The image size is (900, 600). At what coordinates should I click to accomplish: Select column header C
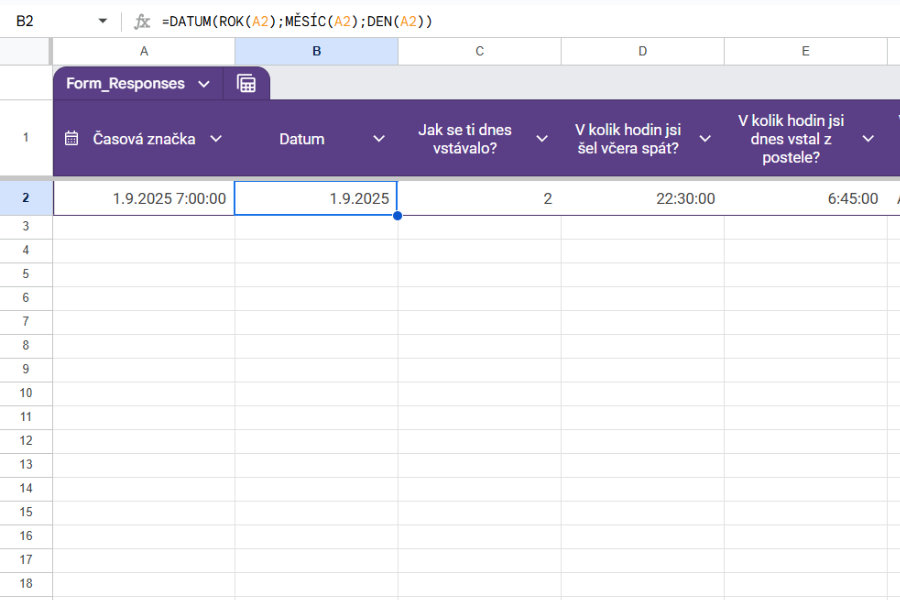pyautogui.click(x=479, y=50)
